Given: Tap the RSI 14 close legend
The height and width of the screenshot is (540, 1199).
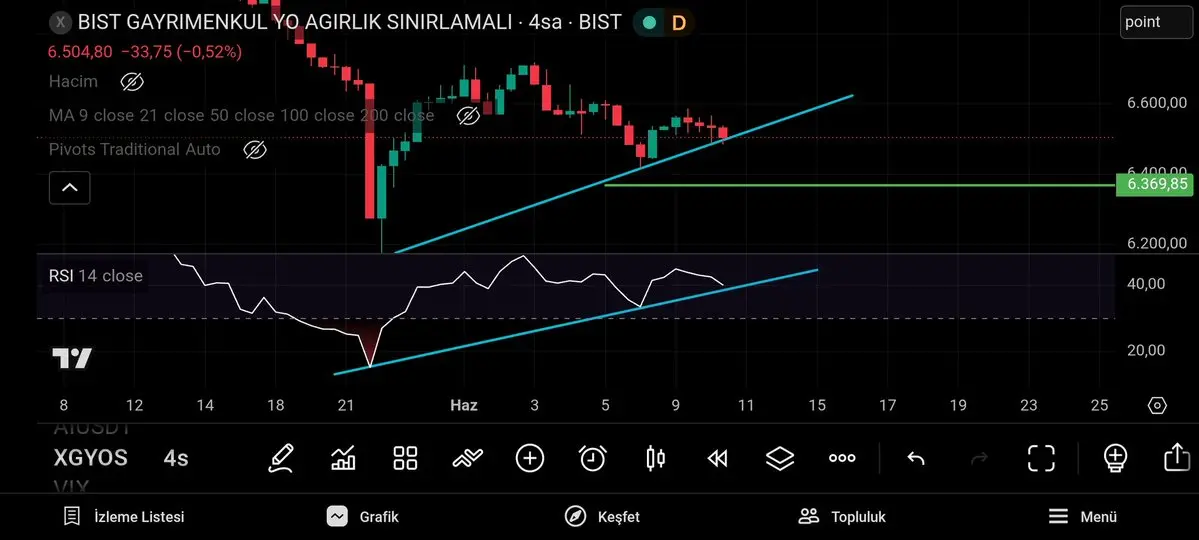Looking at the screenshot, I should 96,276.
